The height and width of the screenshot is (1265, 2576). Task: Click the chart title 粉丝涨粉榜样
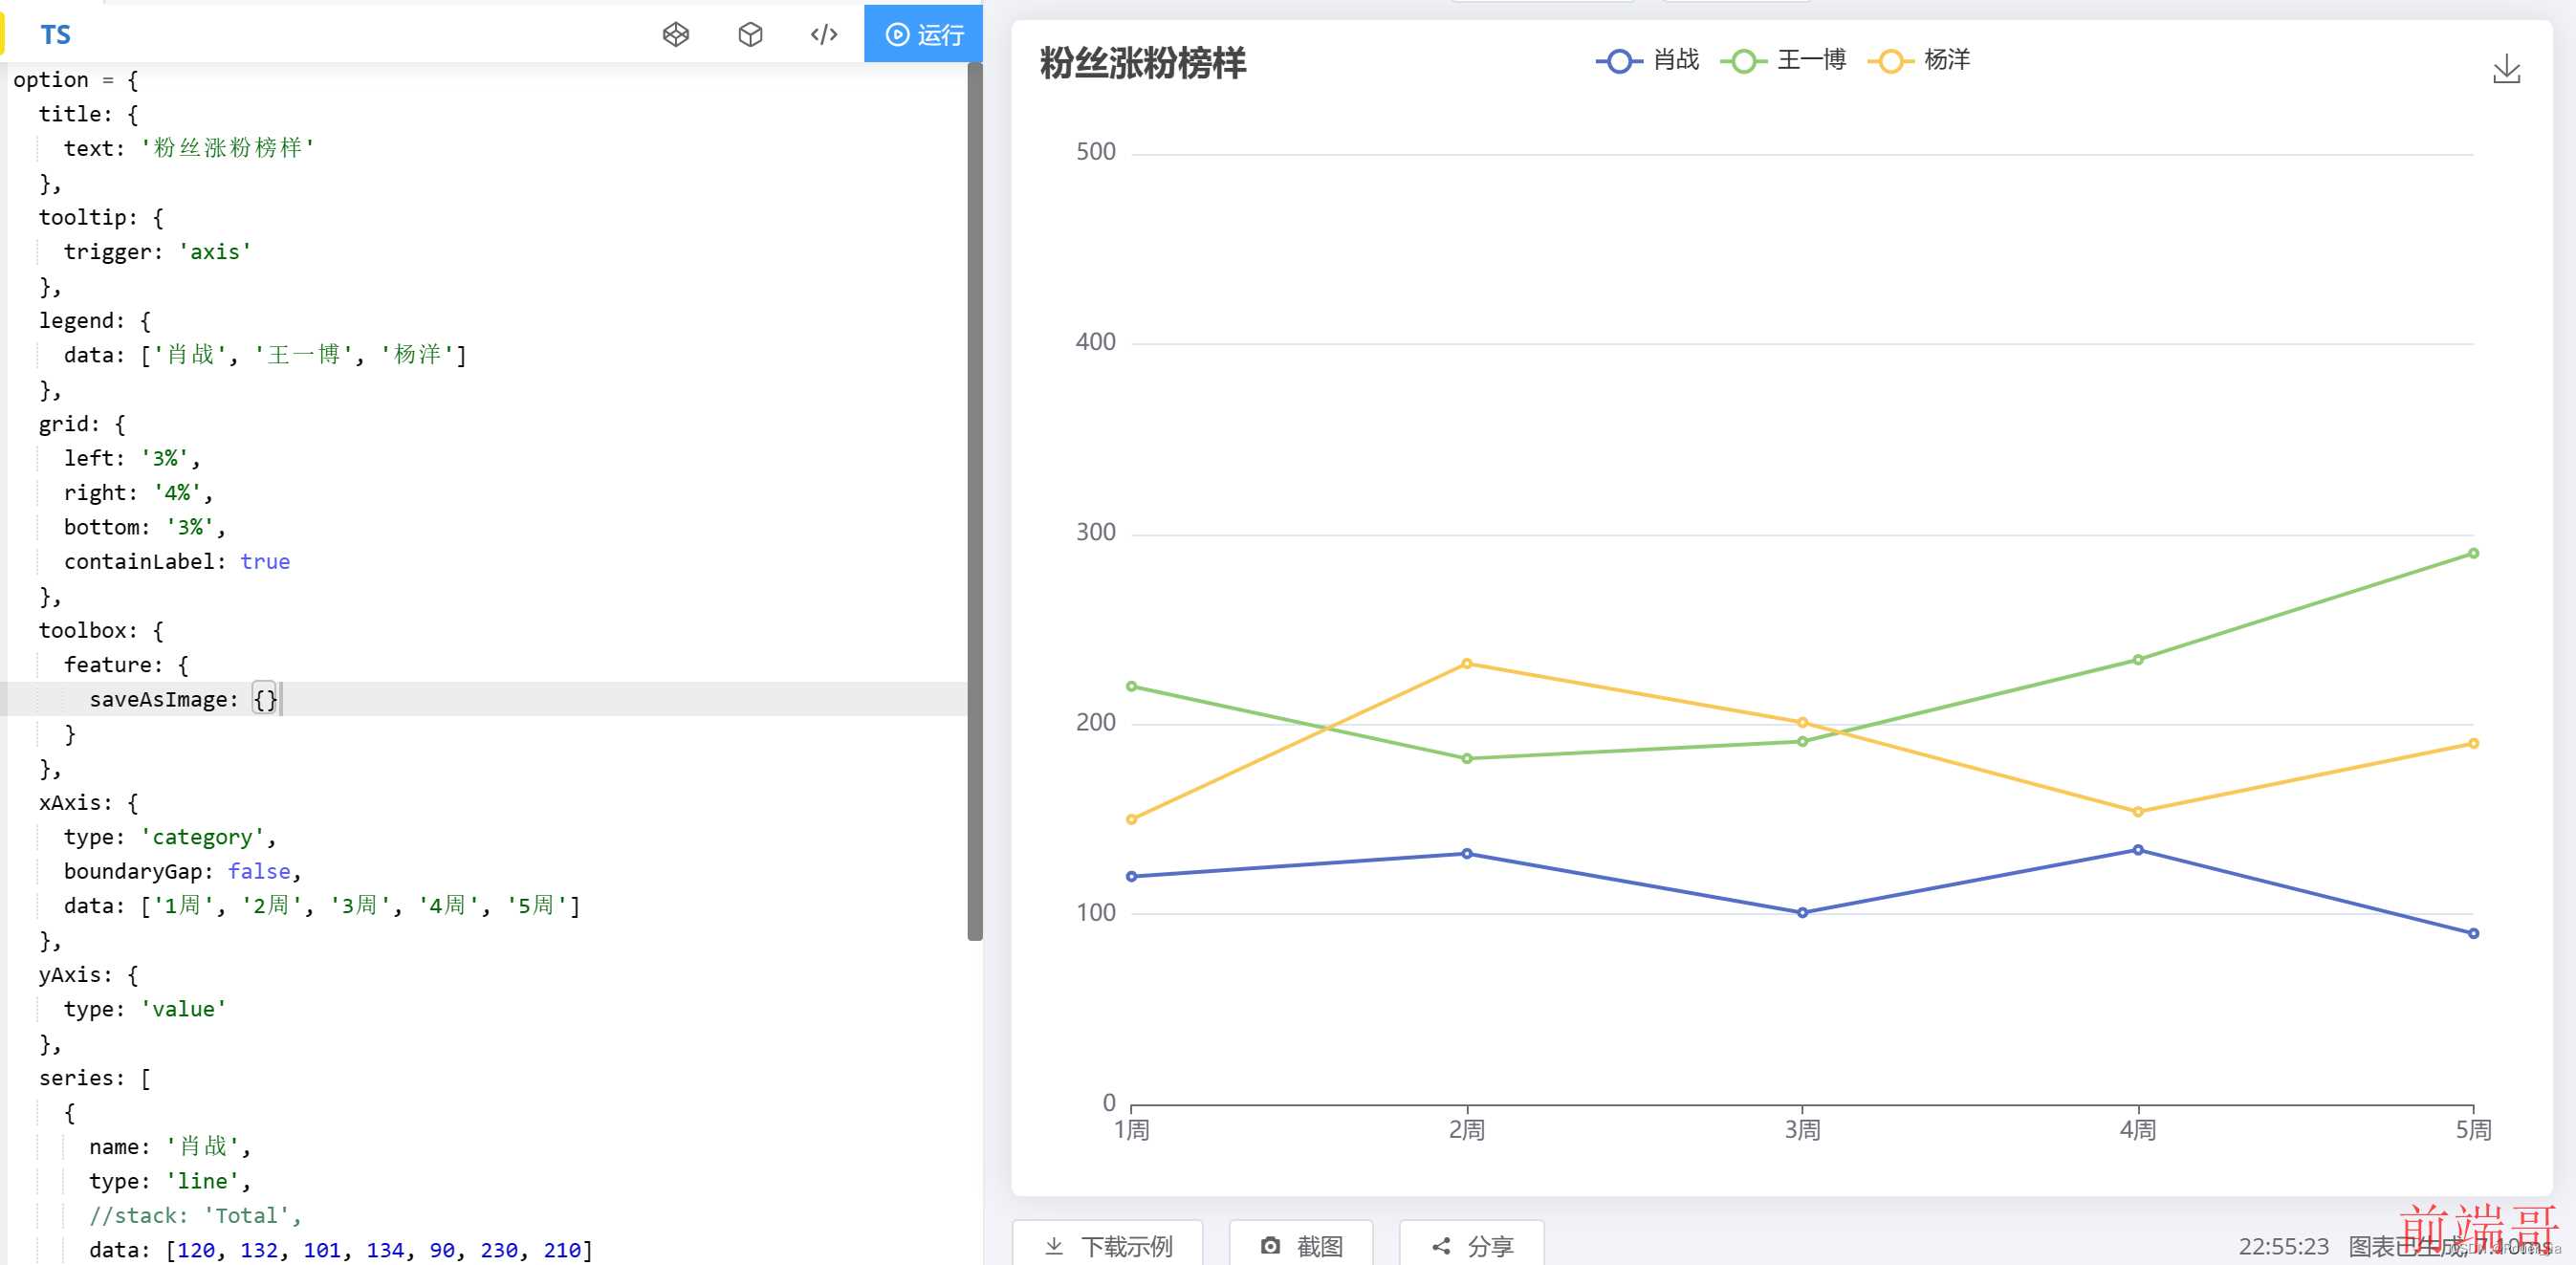coord(1143,63)
